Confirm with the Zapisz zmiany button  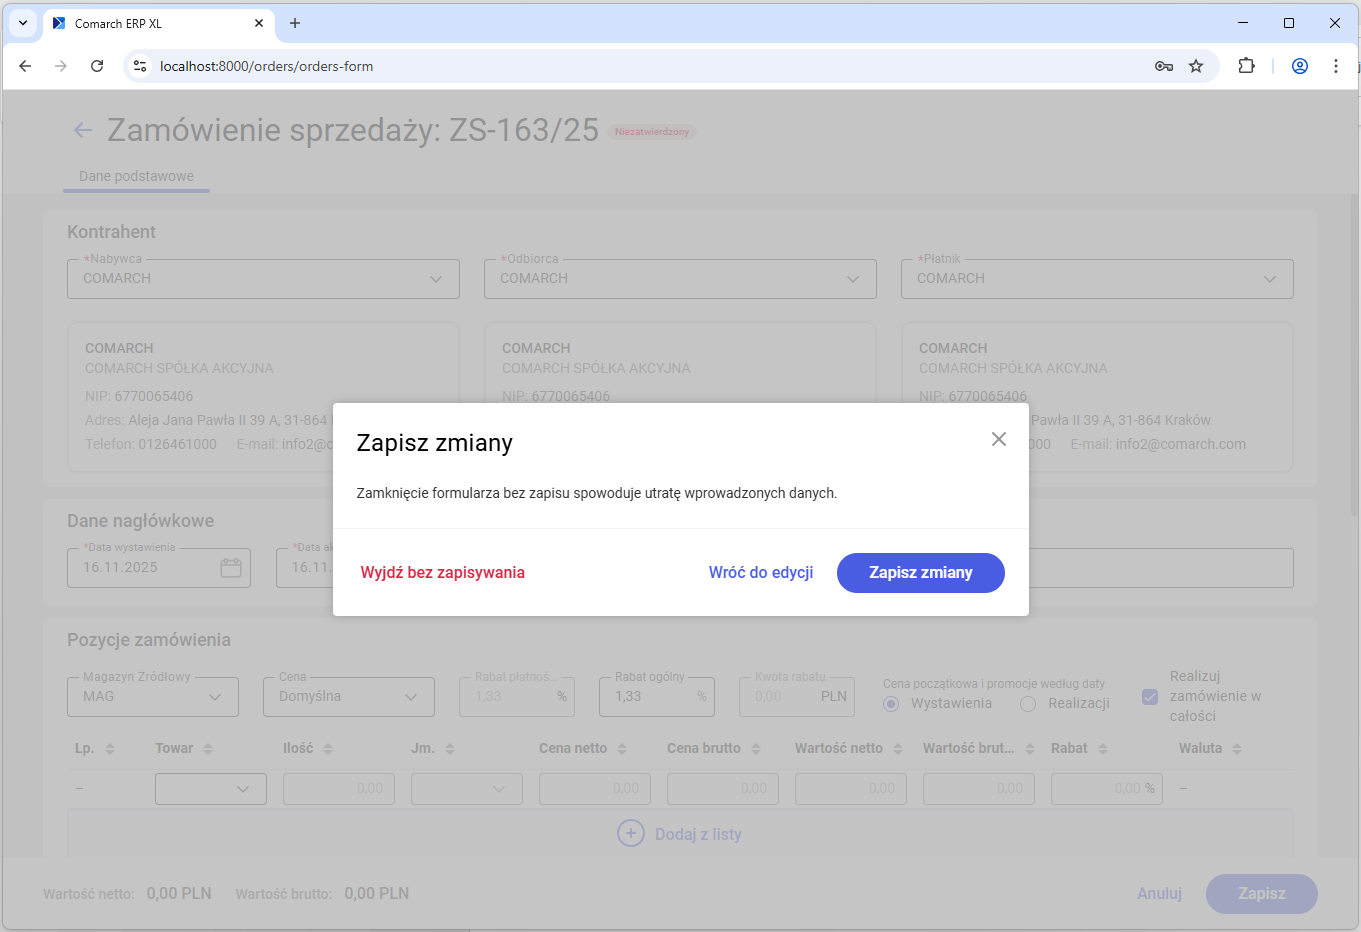coord(920,572)
